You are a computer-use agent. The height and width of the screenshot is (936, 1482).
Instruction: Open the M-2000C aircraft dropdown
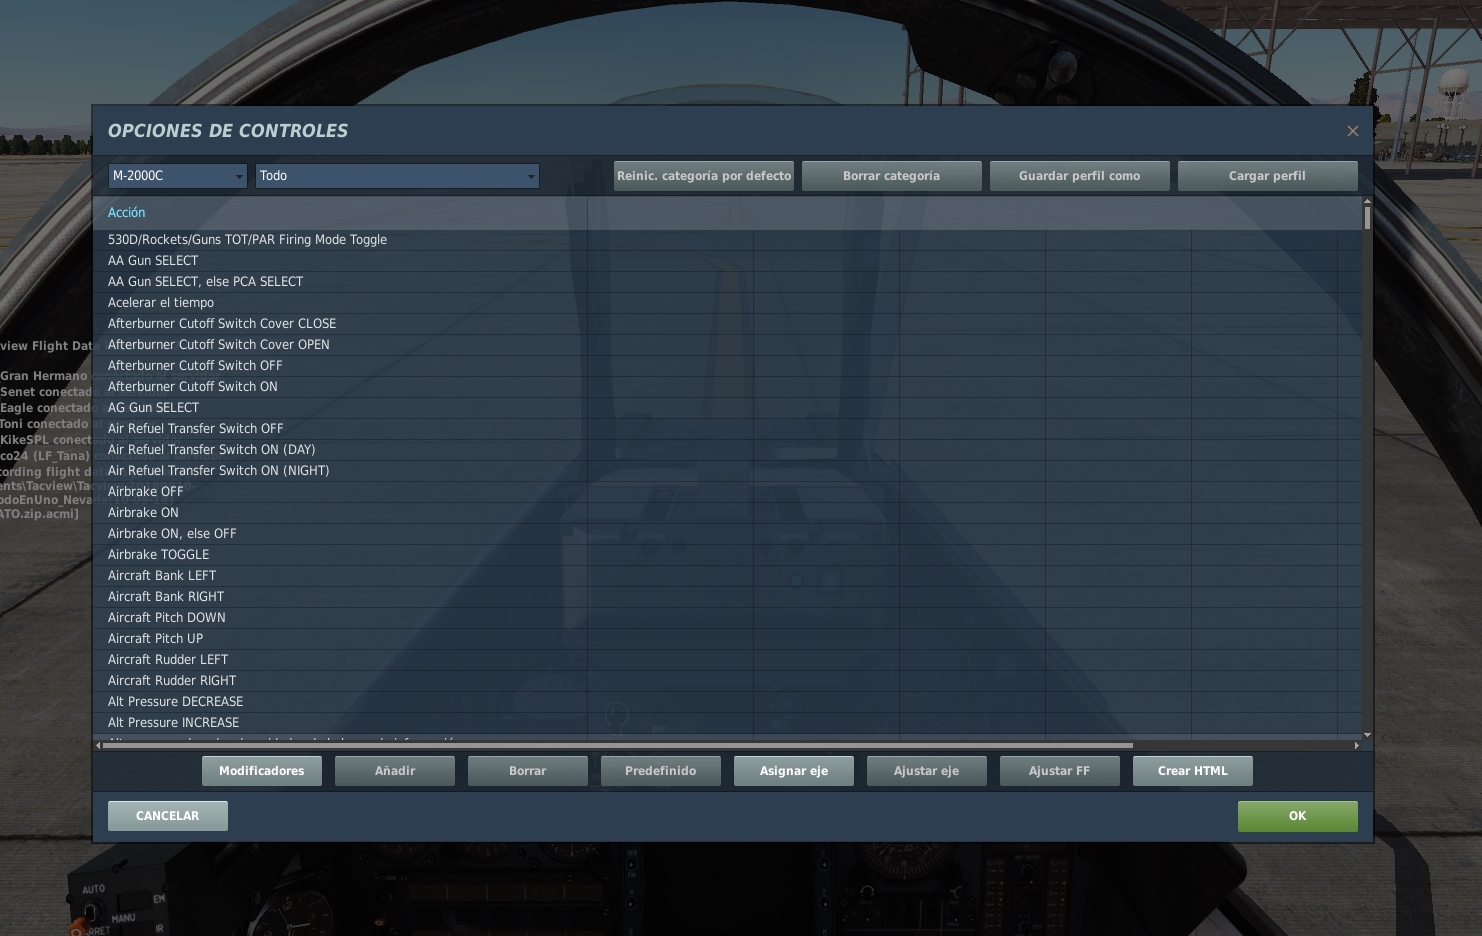pyautogui.click(x=178, y=176)
